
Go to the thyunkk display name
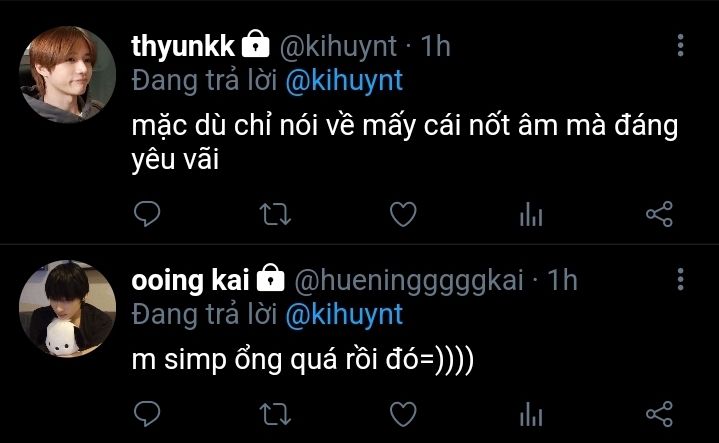(x=185, y=46)
